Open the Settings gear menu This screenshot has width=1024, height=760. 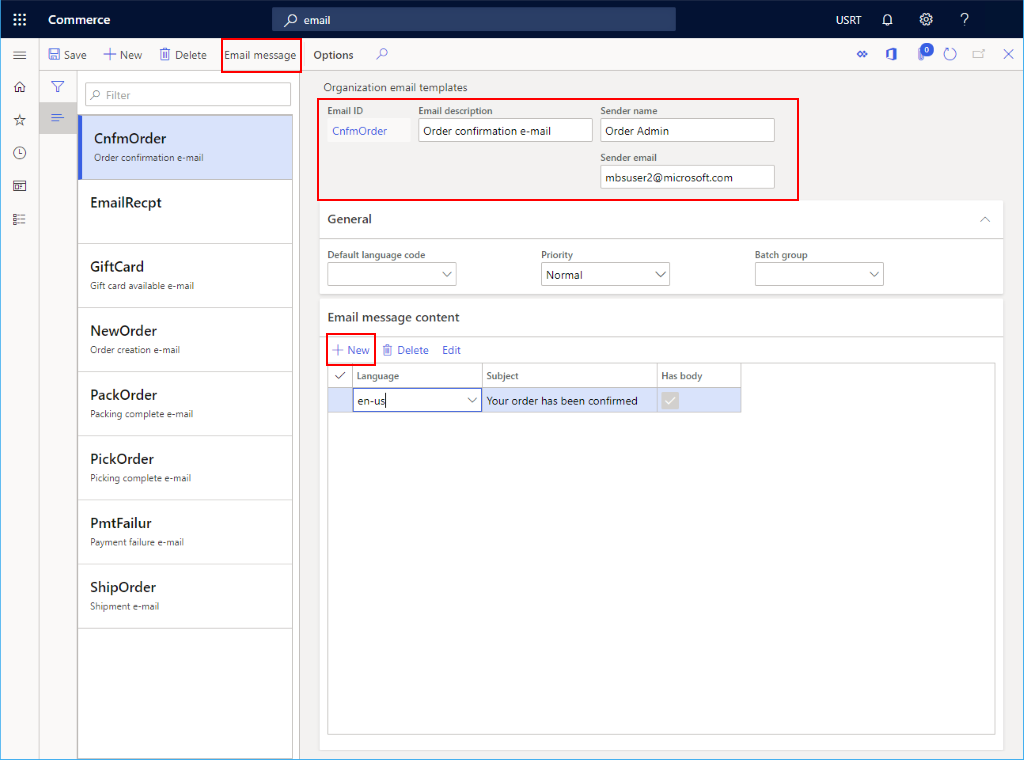pyautogui.click(x=925, y=19)
